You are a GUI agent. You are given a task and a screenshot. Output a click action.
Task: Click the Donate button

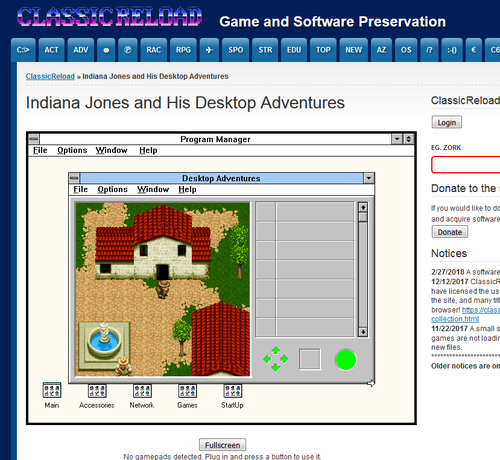click(450, 232)
